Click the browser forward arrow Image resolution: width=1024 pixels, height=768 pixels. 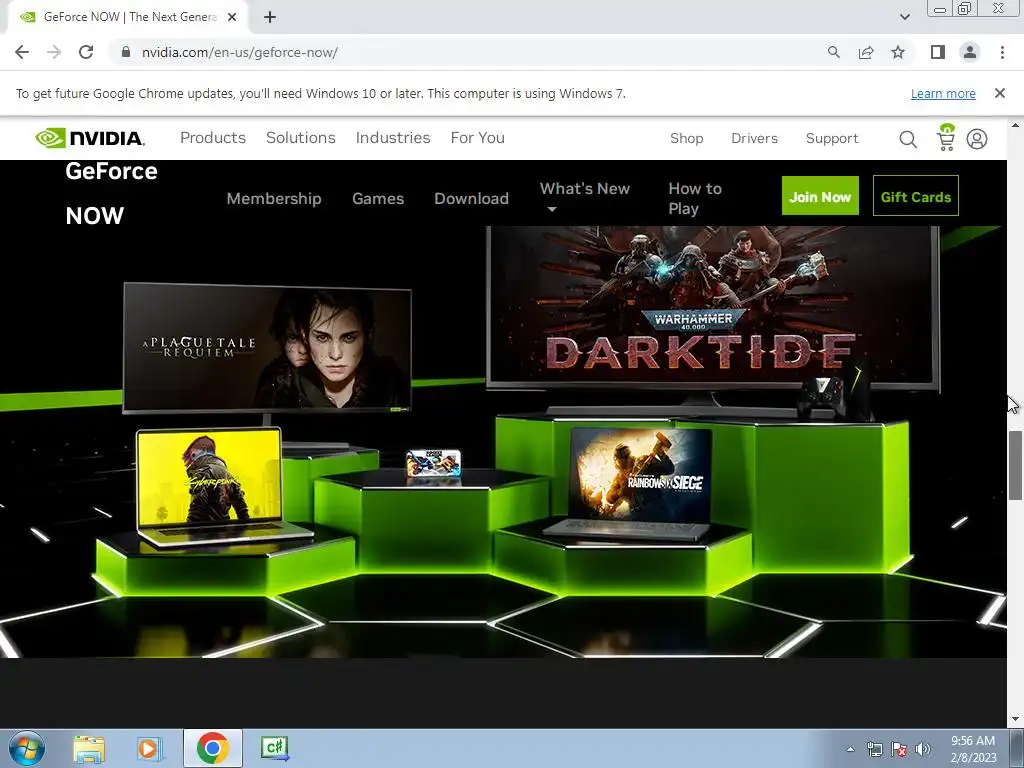coord(54,52)
